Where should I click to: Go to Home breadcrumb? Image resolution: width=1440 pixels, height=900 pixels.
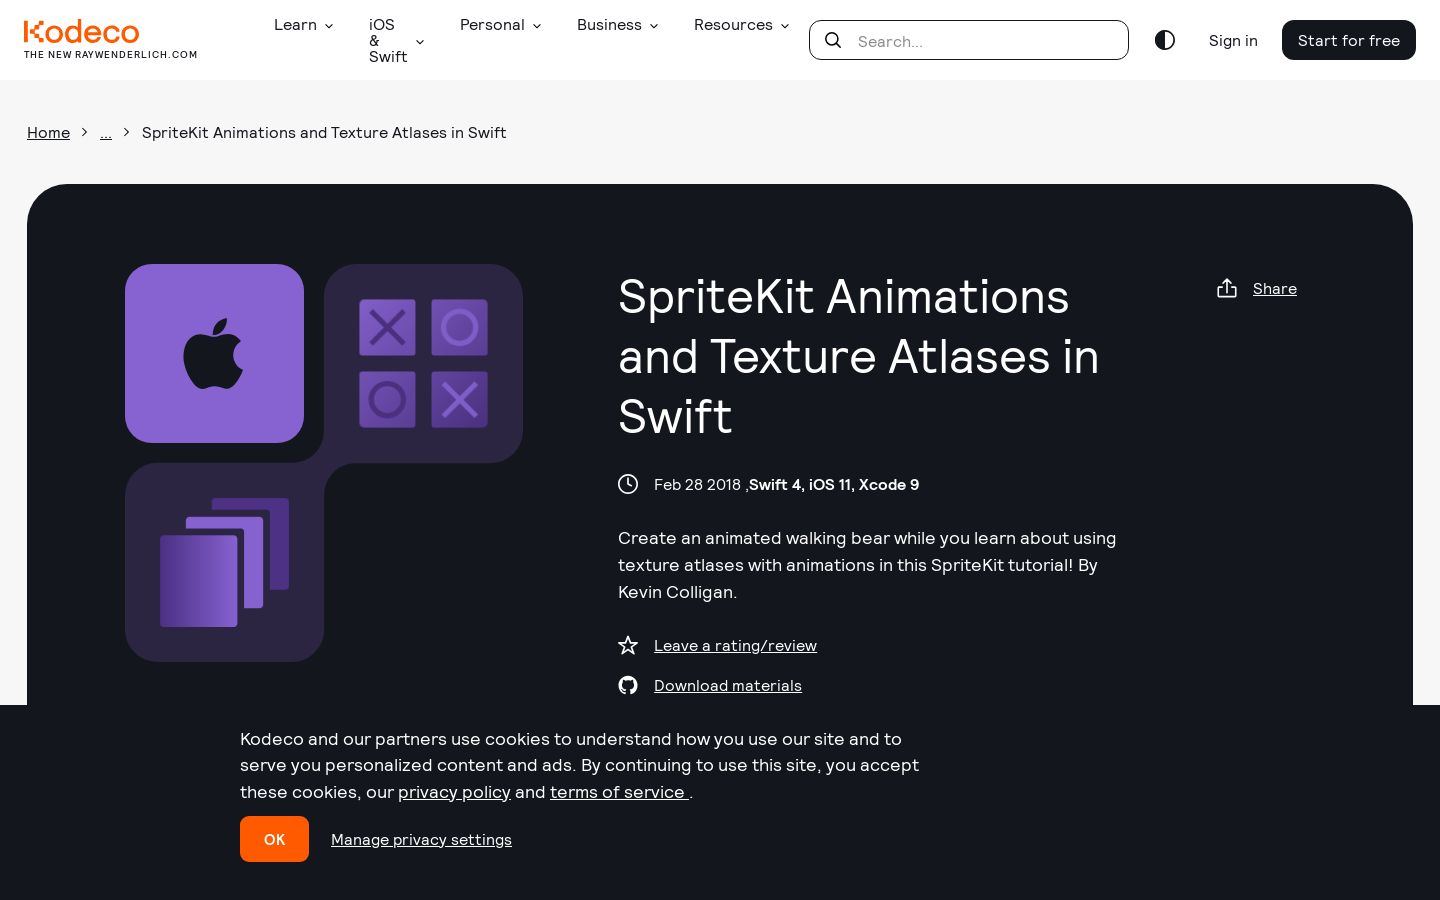pyautogui.click(x=48, y=132)
